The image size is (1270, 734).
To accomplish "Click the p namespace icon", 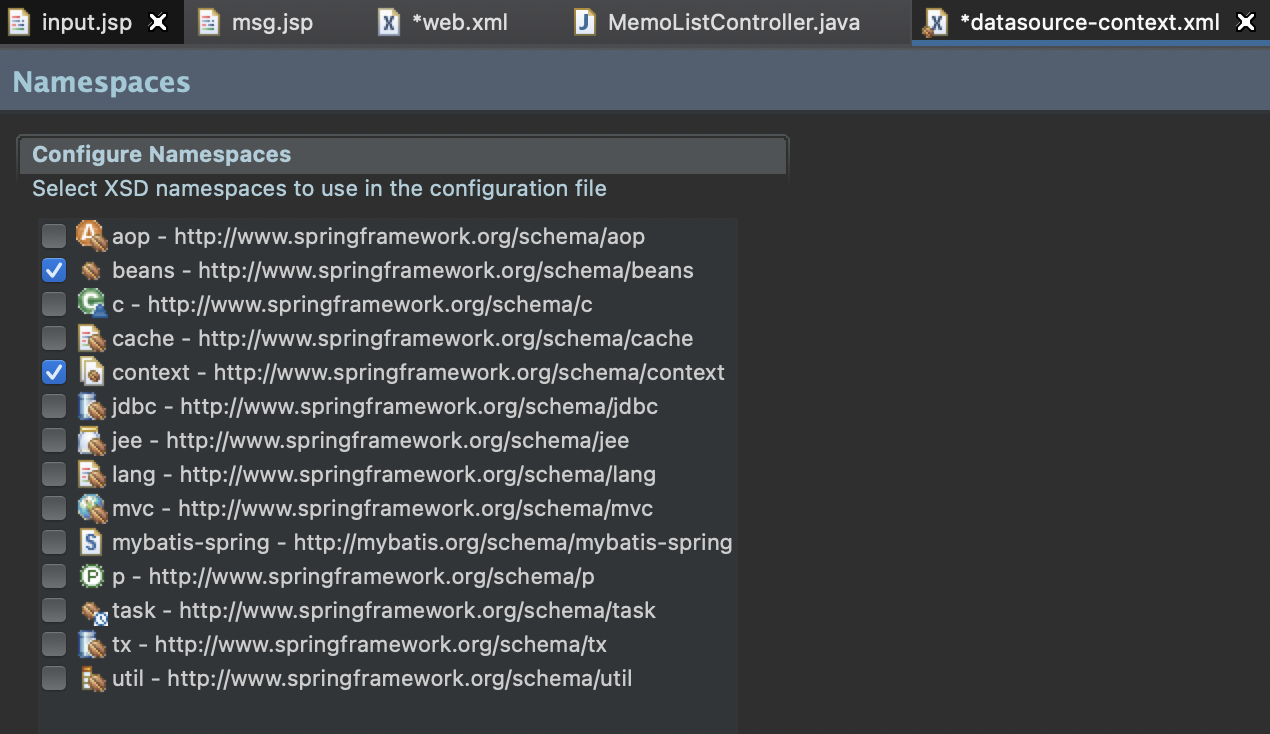I will pyautogui.click(x=91, y=576).
